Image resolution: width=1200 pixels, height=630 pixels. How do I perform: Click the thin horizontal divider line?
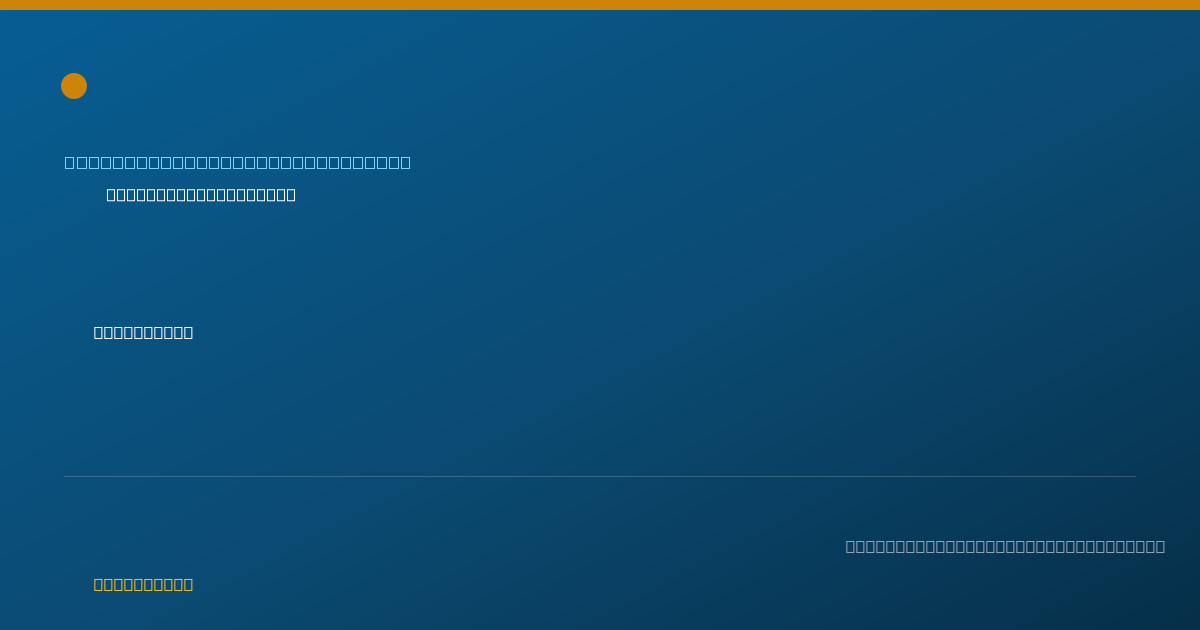pyautogui.click(x=600, y=476)
